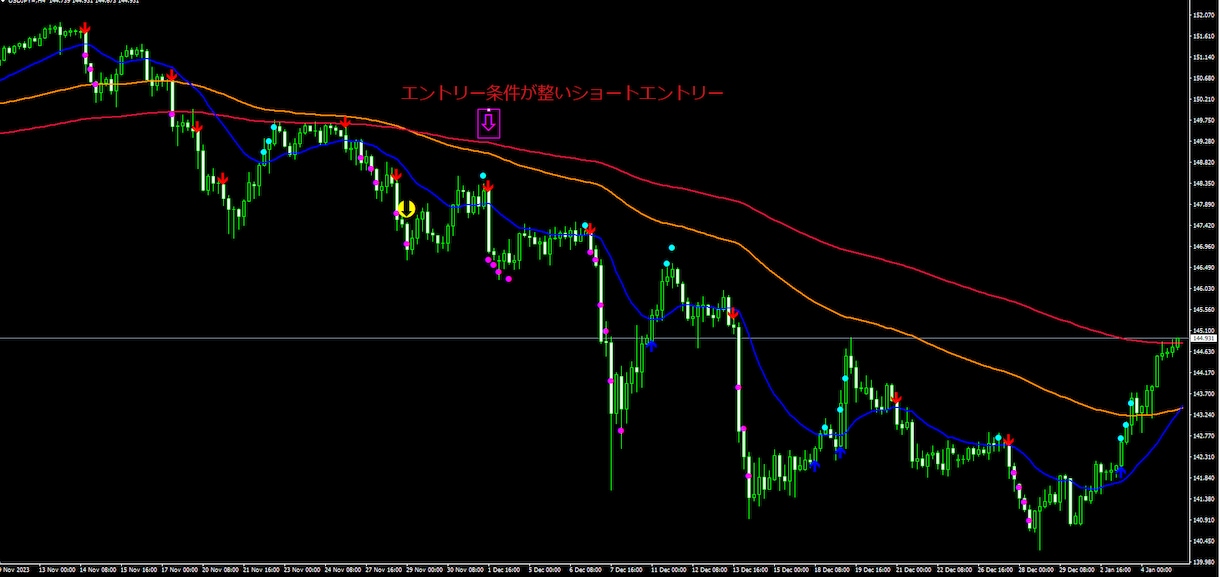Click the 150.680 price scale value
The height and width of the screenshot is (577, 1220).
(1204, 79)
